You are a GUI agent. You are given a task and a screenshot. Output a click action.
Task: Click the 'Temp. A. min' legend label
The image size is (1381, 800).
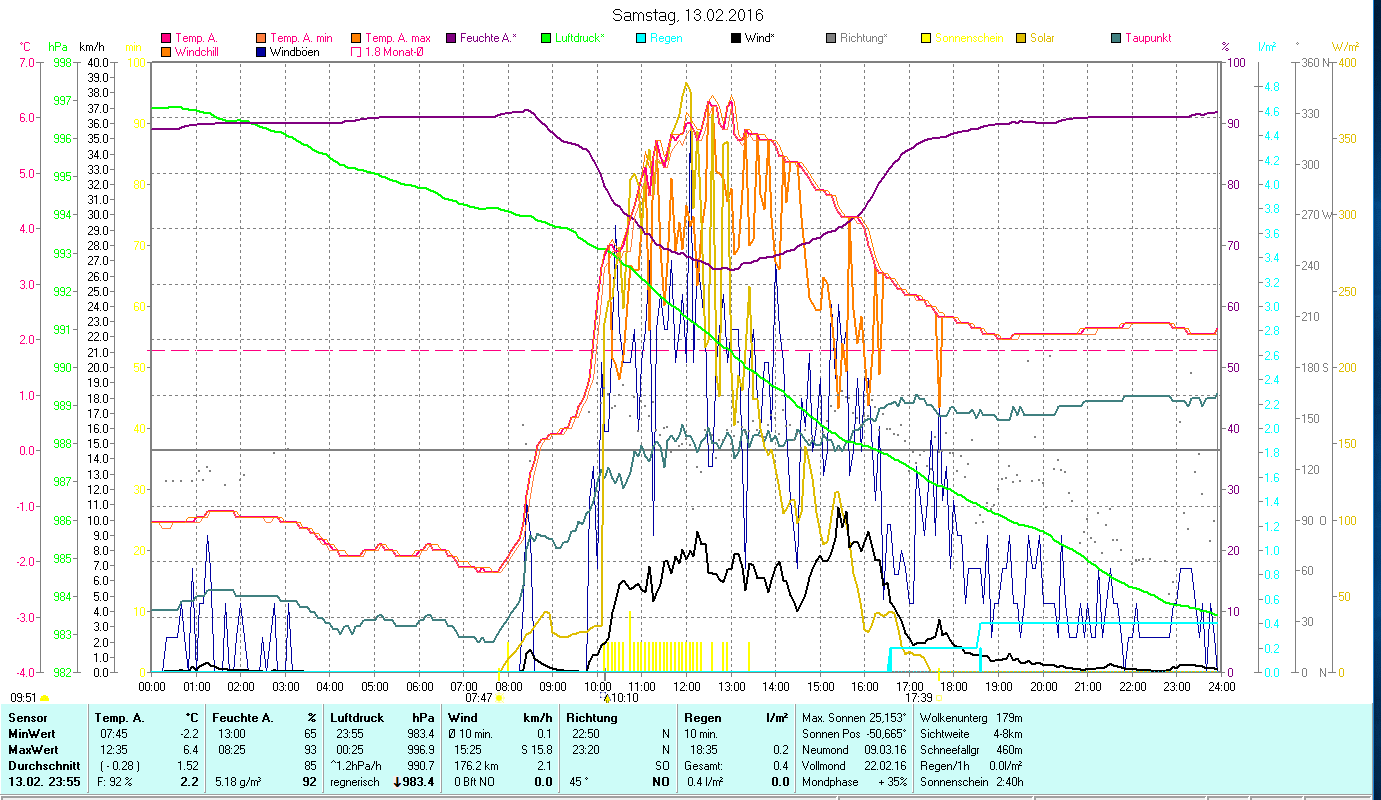[x=303, y=39]
